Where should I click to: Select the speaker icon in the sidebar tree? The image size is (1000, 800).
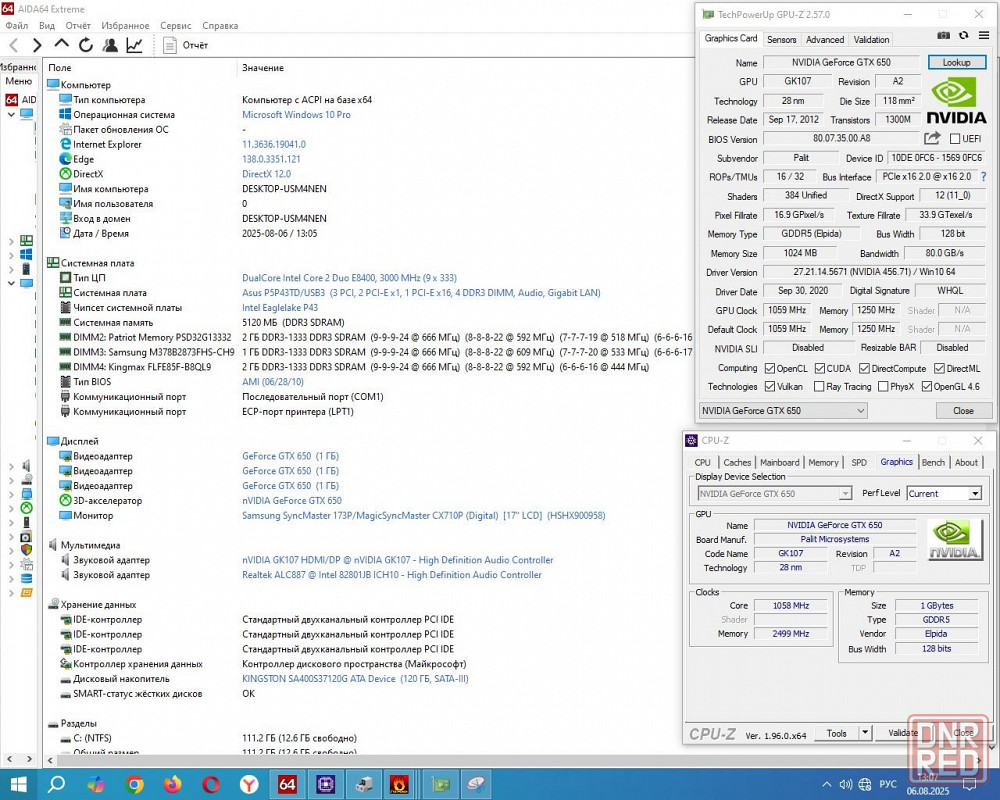coord(26,465)
